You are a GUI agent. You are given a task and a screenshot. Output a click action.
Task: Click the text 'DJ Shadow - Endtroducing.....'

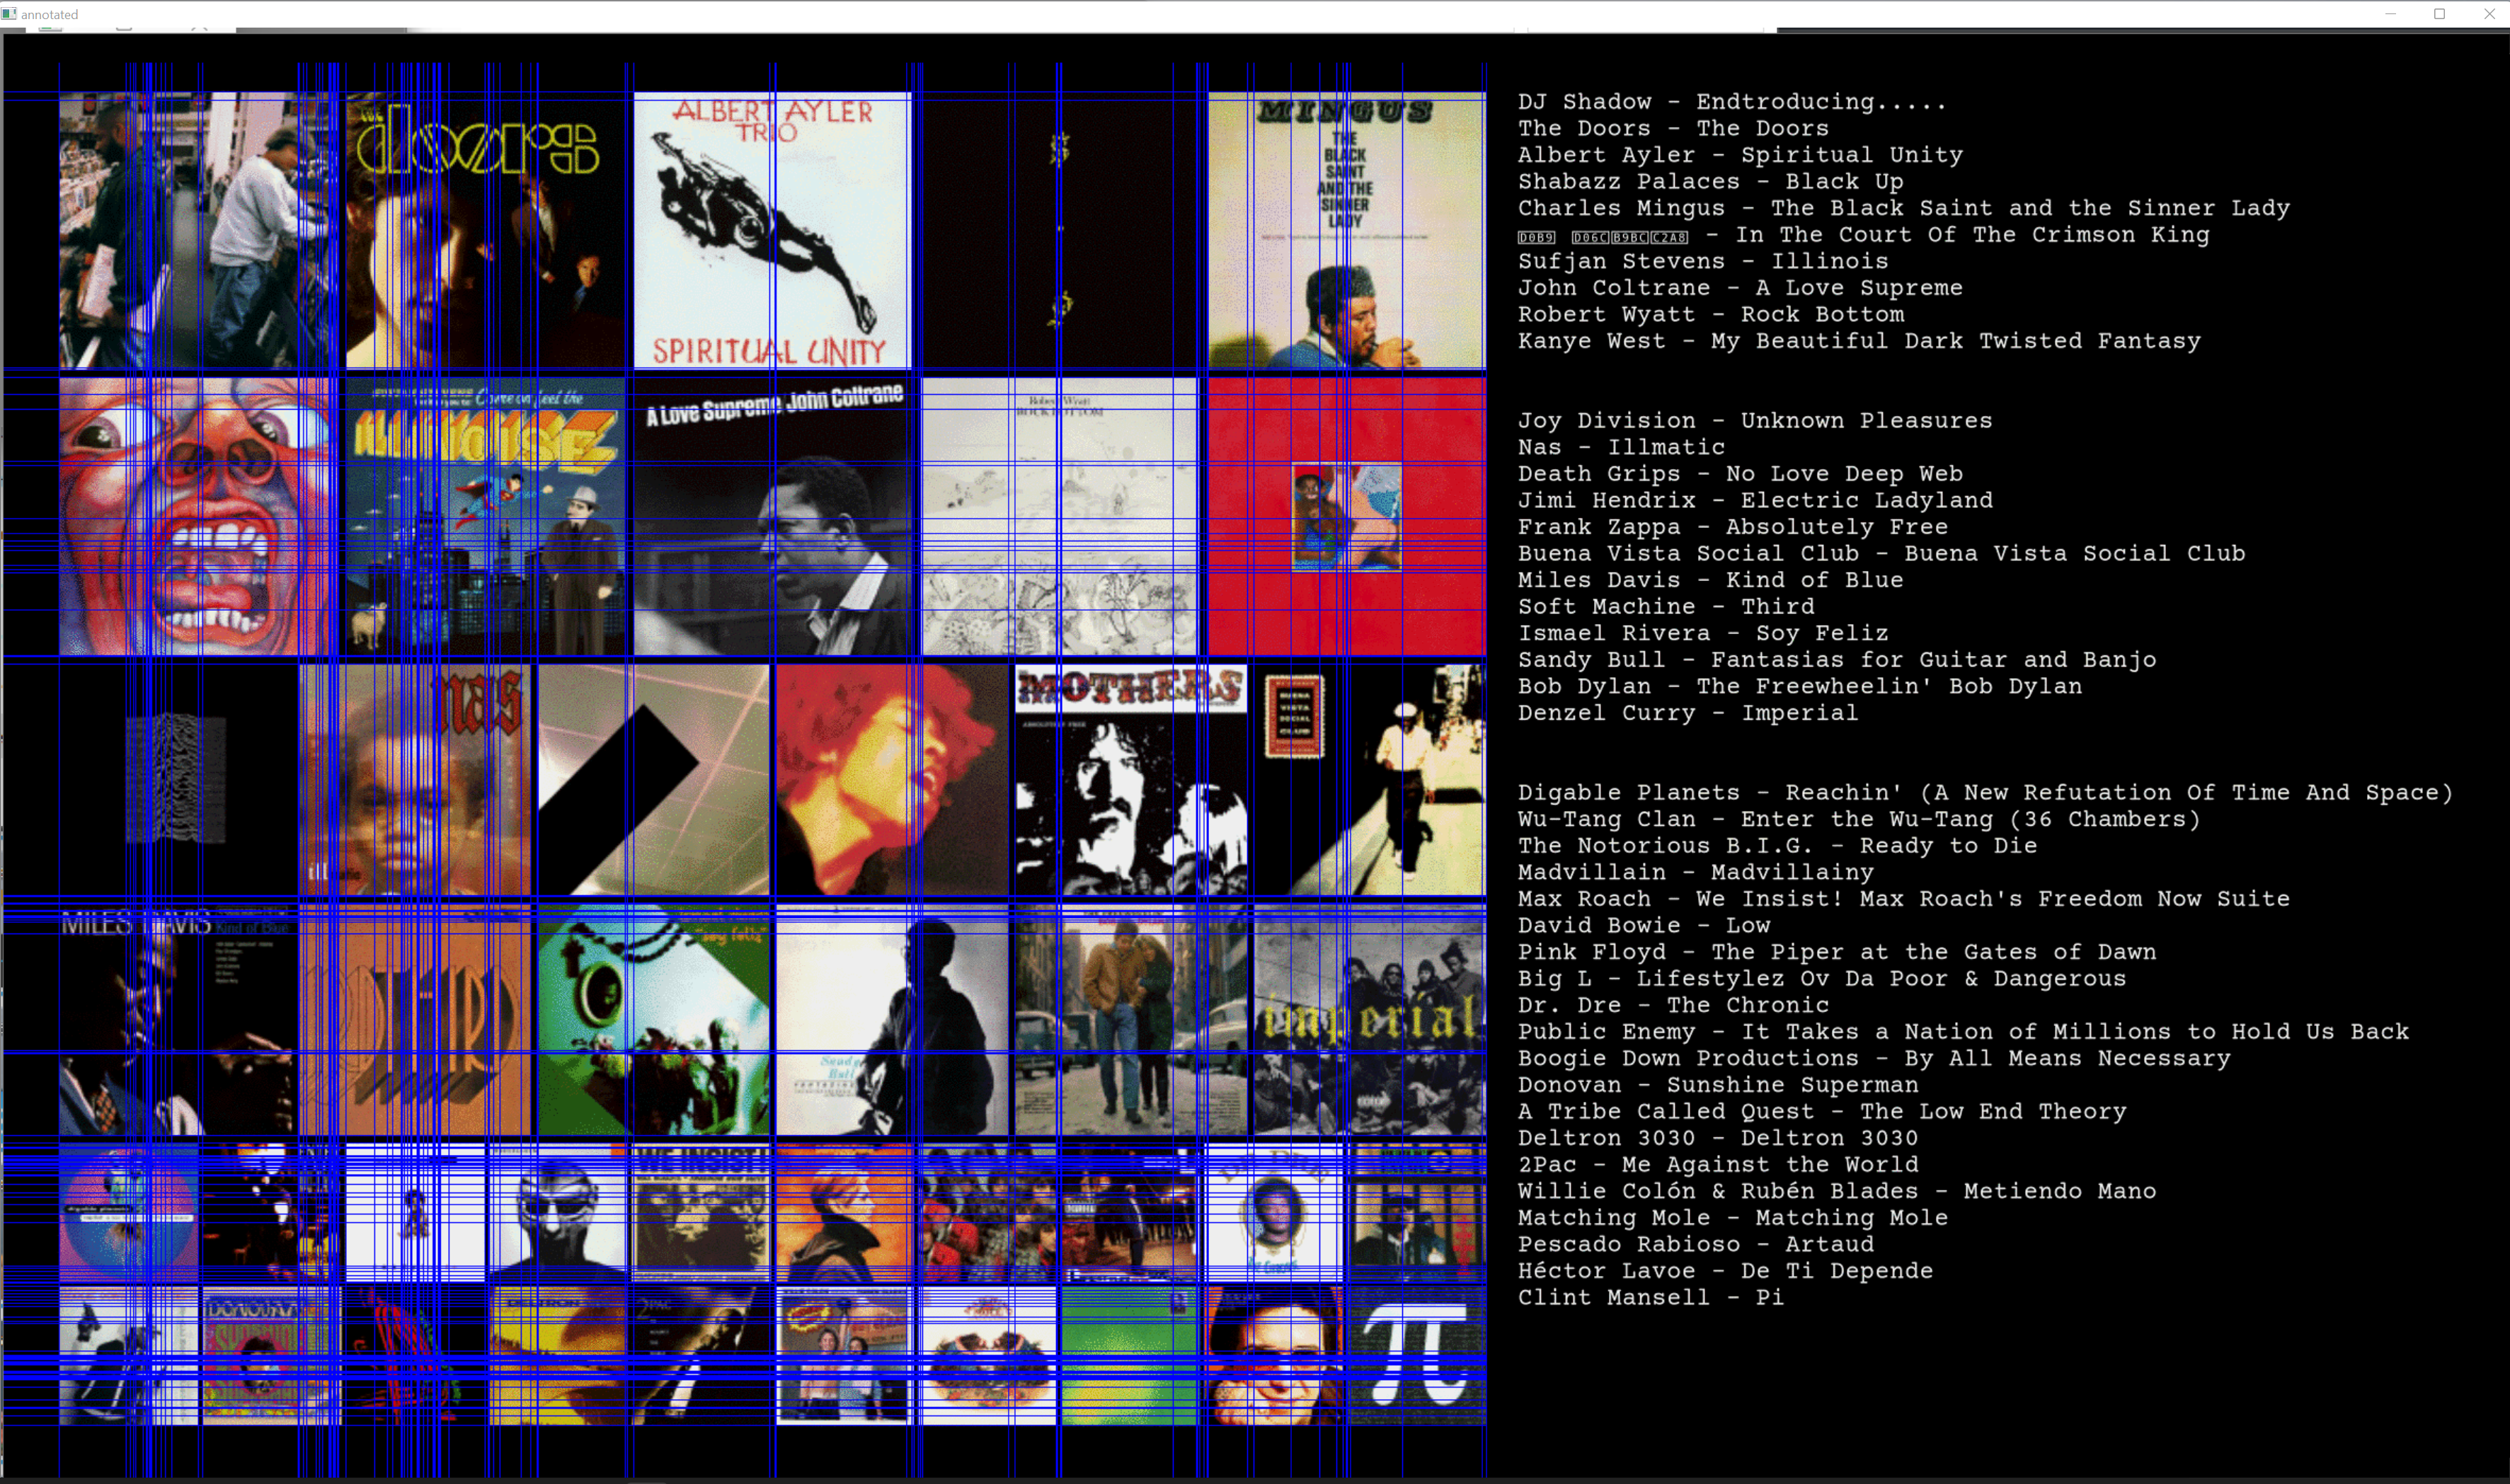coord(1732,102)
